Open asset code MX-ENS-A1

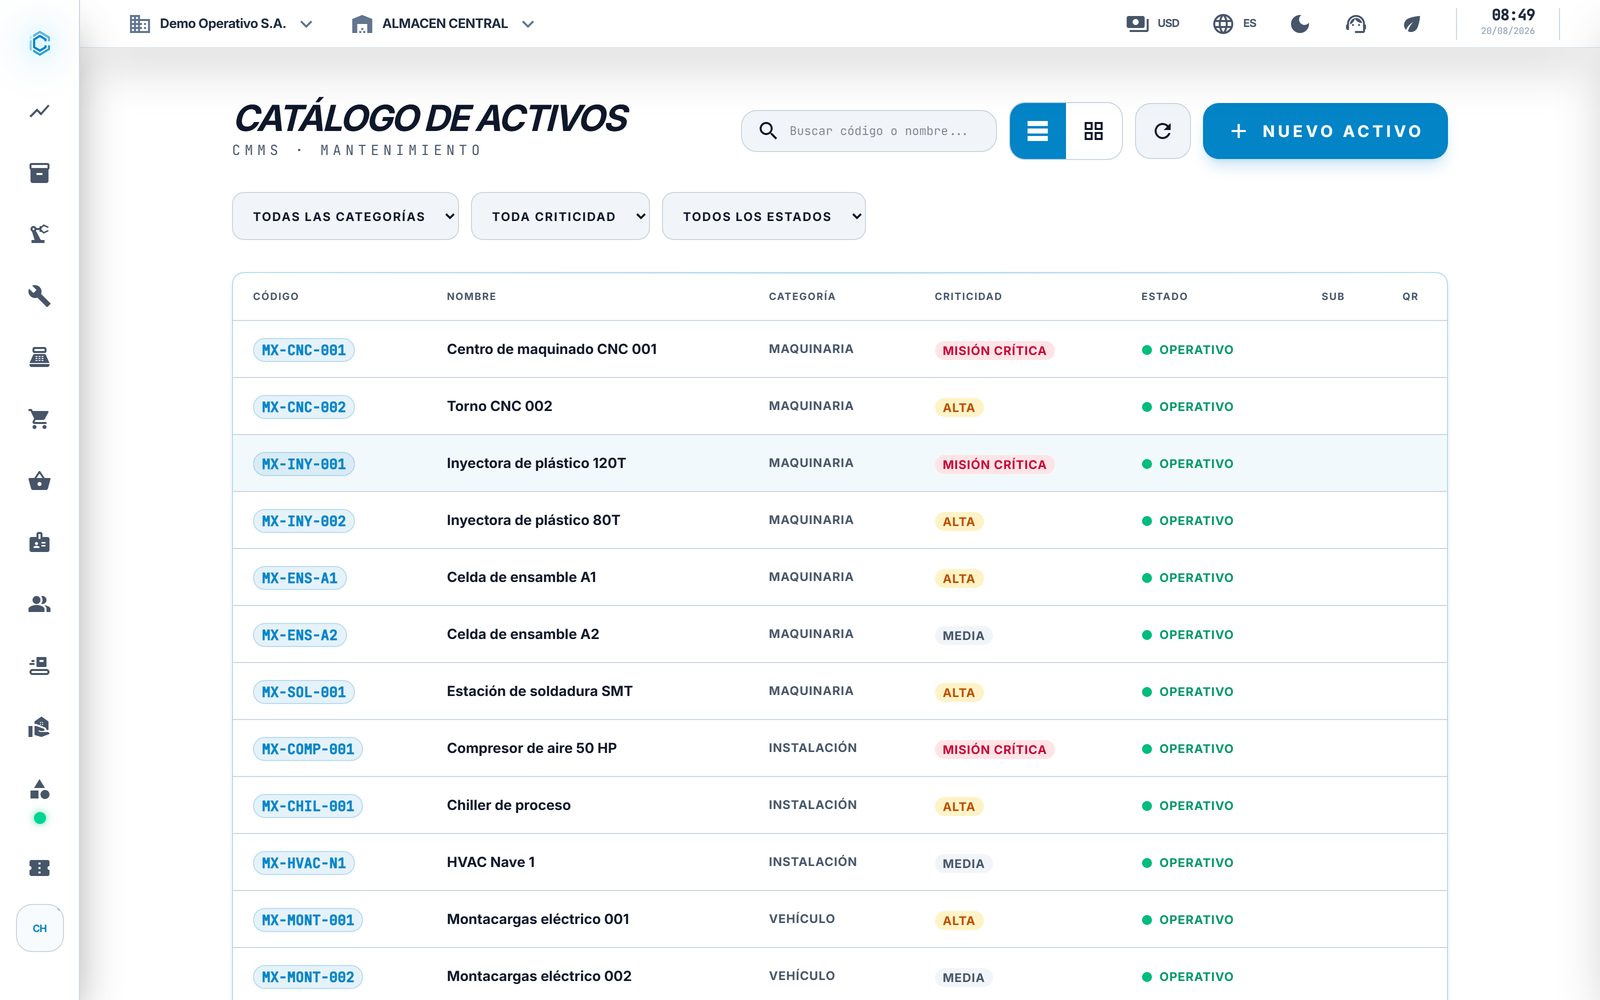(x=300, y=578)
